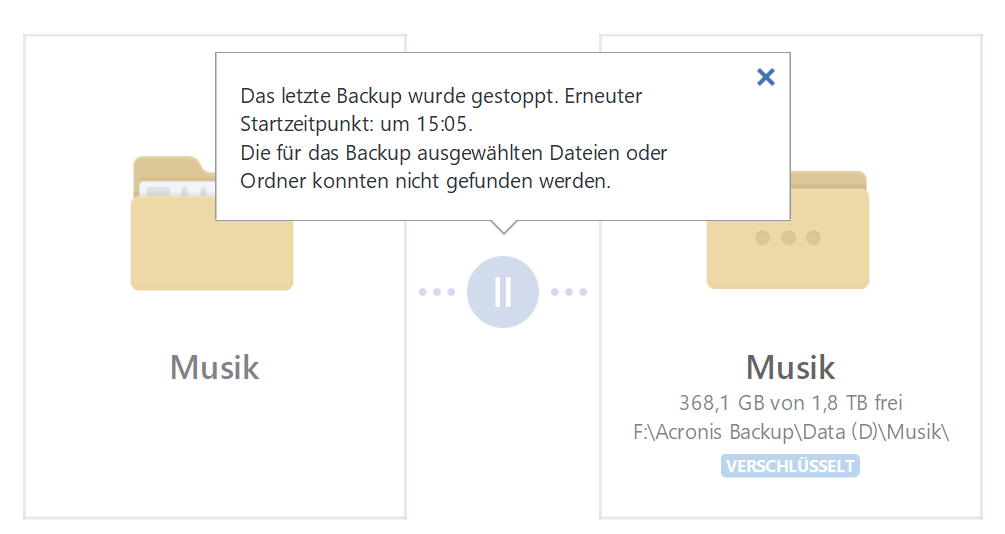Click the VERSCHLÜSSELT encryption badge
Screen dimensions: 1005x534
click(790, 466)
